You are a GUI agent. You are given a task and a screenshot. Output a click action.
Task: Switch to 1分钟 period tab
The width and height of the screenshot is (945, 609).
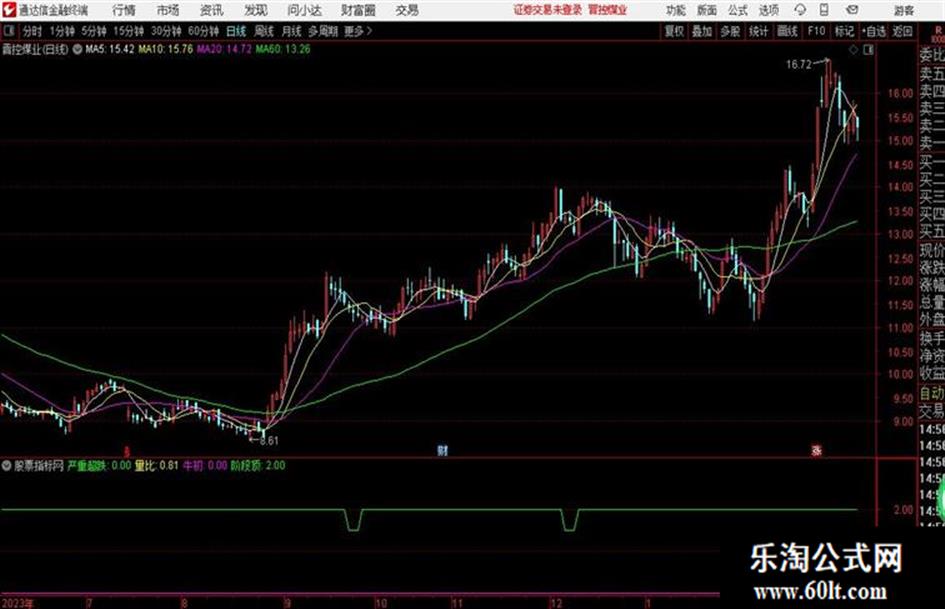pyautogui.click(x=62, y=31)
